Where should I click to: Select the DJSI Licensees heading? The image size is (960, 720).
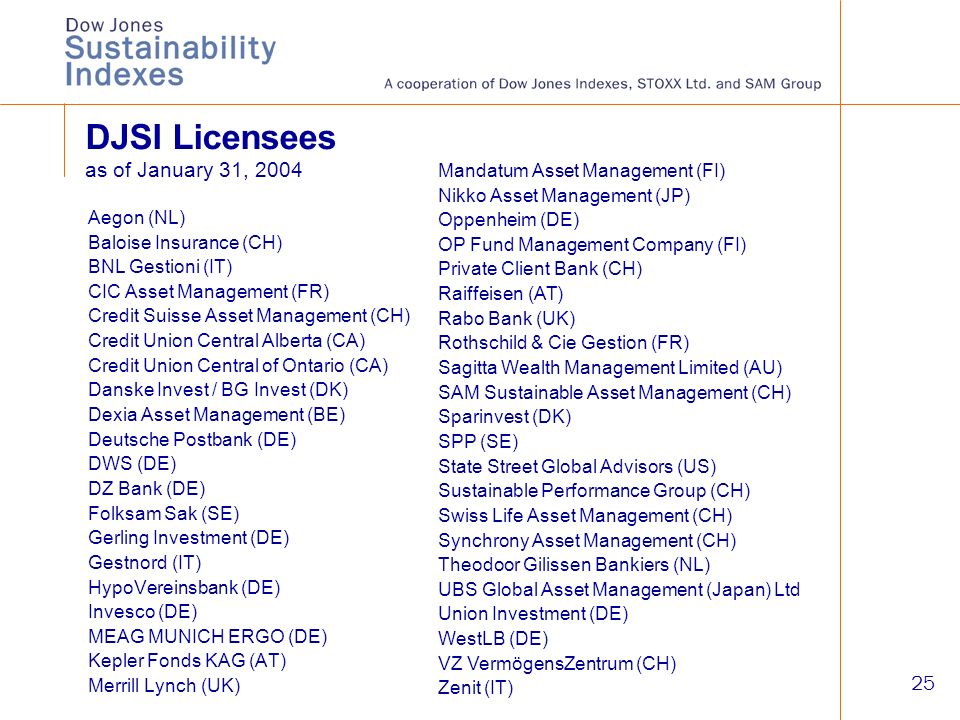click(x=211, y=137)
